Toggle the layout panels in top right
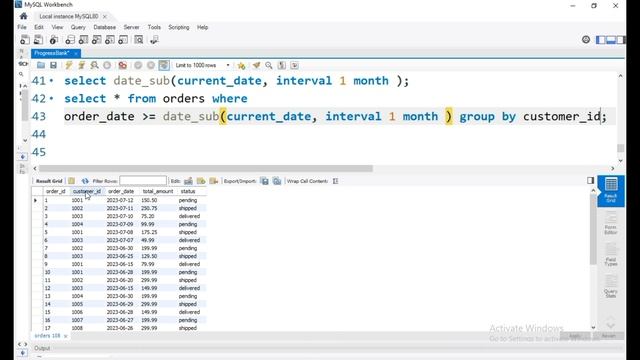 (x=610, y=40)
